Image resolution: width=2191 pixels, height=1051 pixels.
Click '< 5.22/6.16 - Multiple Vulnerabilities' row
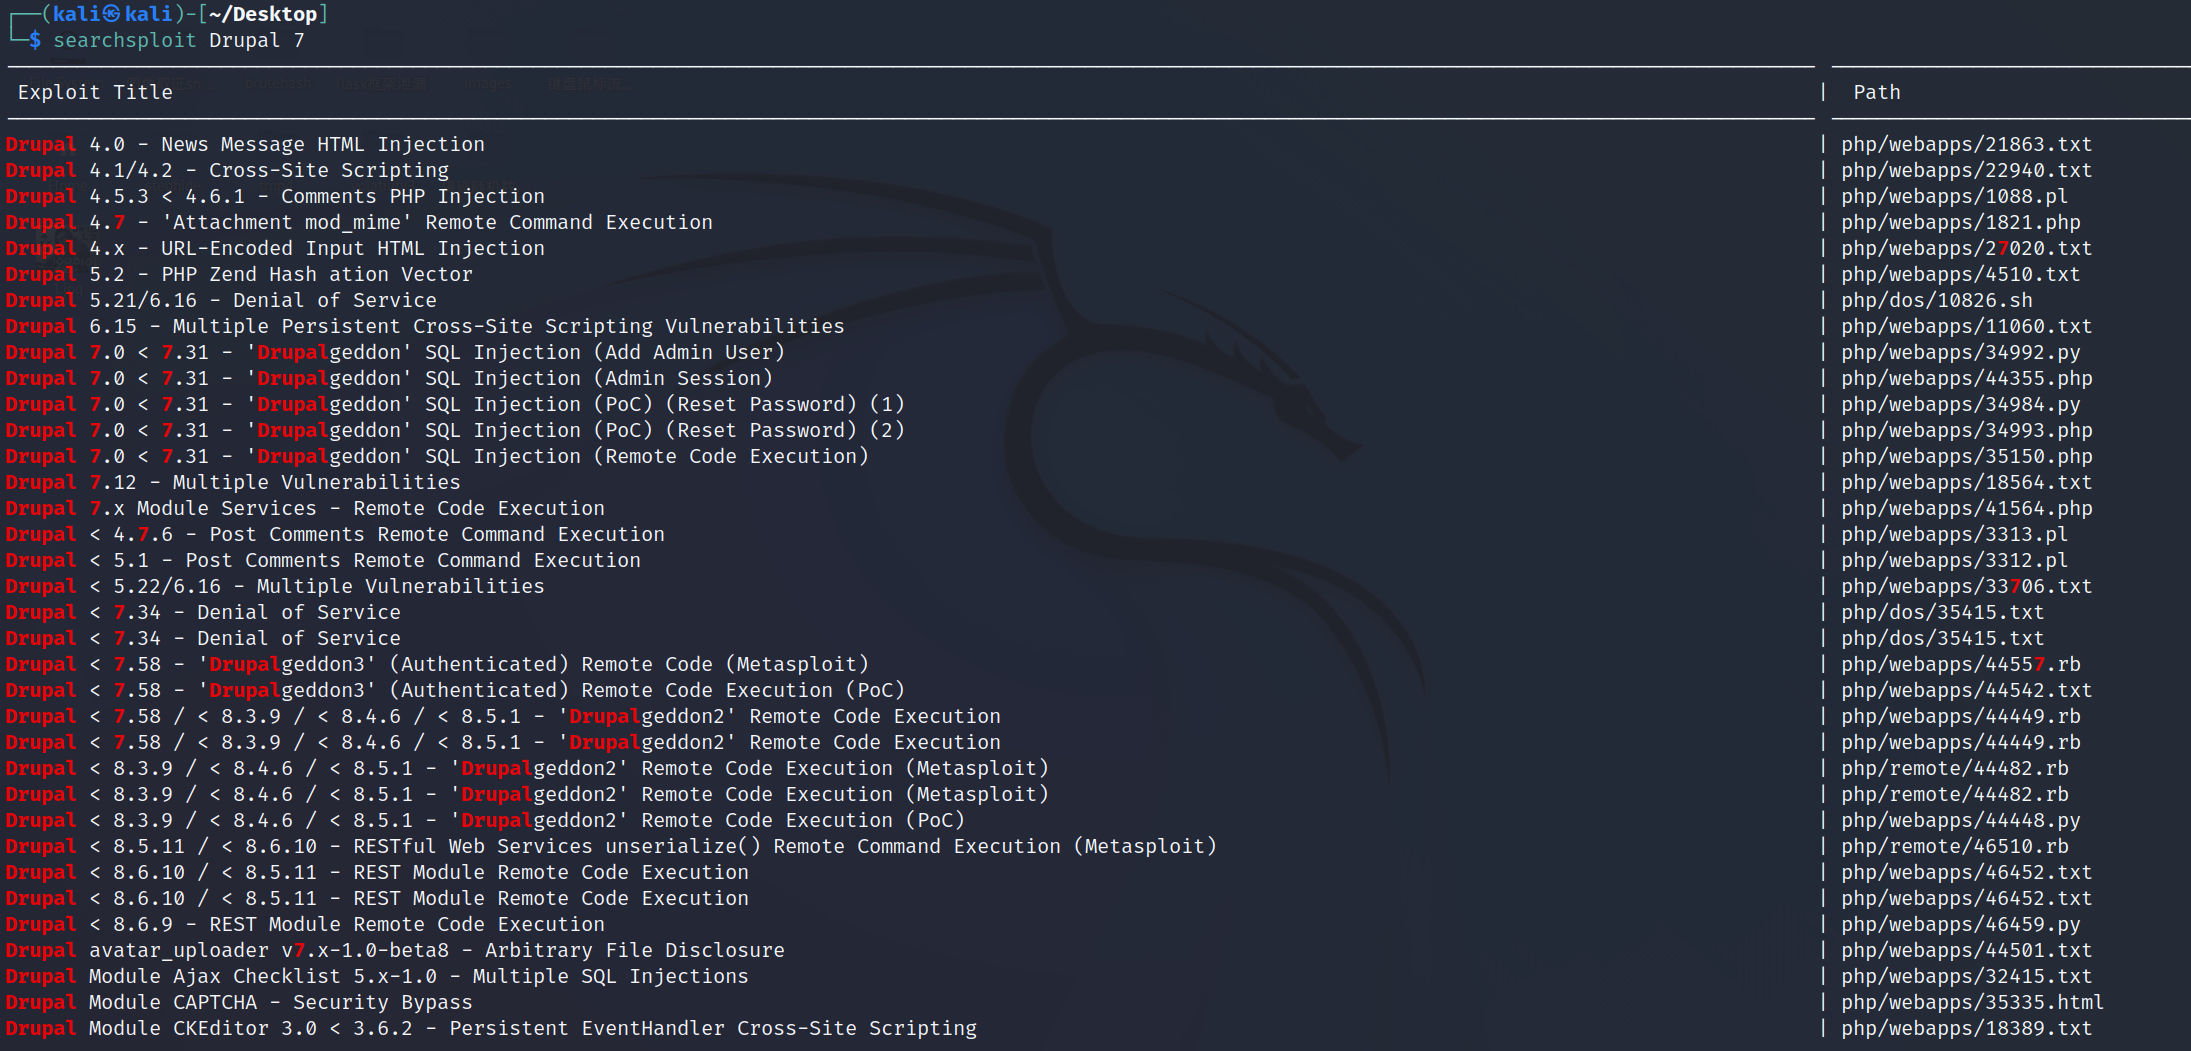275,586
